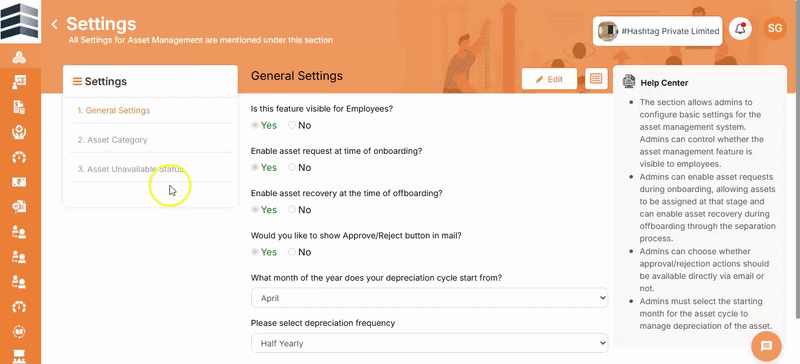Toggle the hamburger icon beside Settings panel title
This screenshot has height=364, width=800.
coord(77,81)
